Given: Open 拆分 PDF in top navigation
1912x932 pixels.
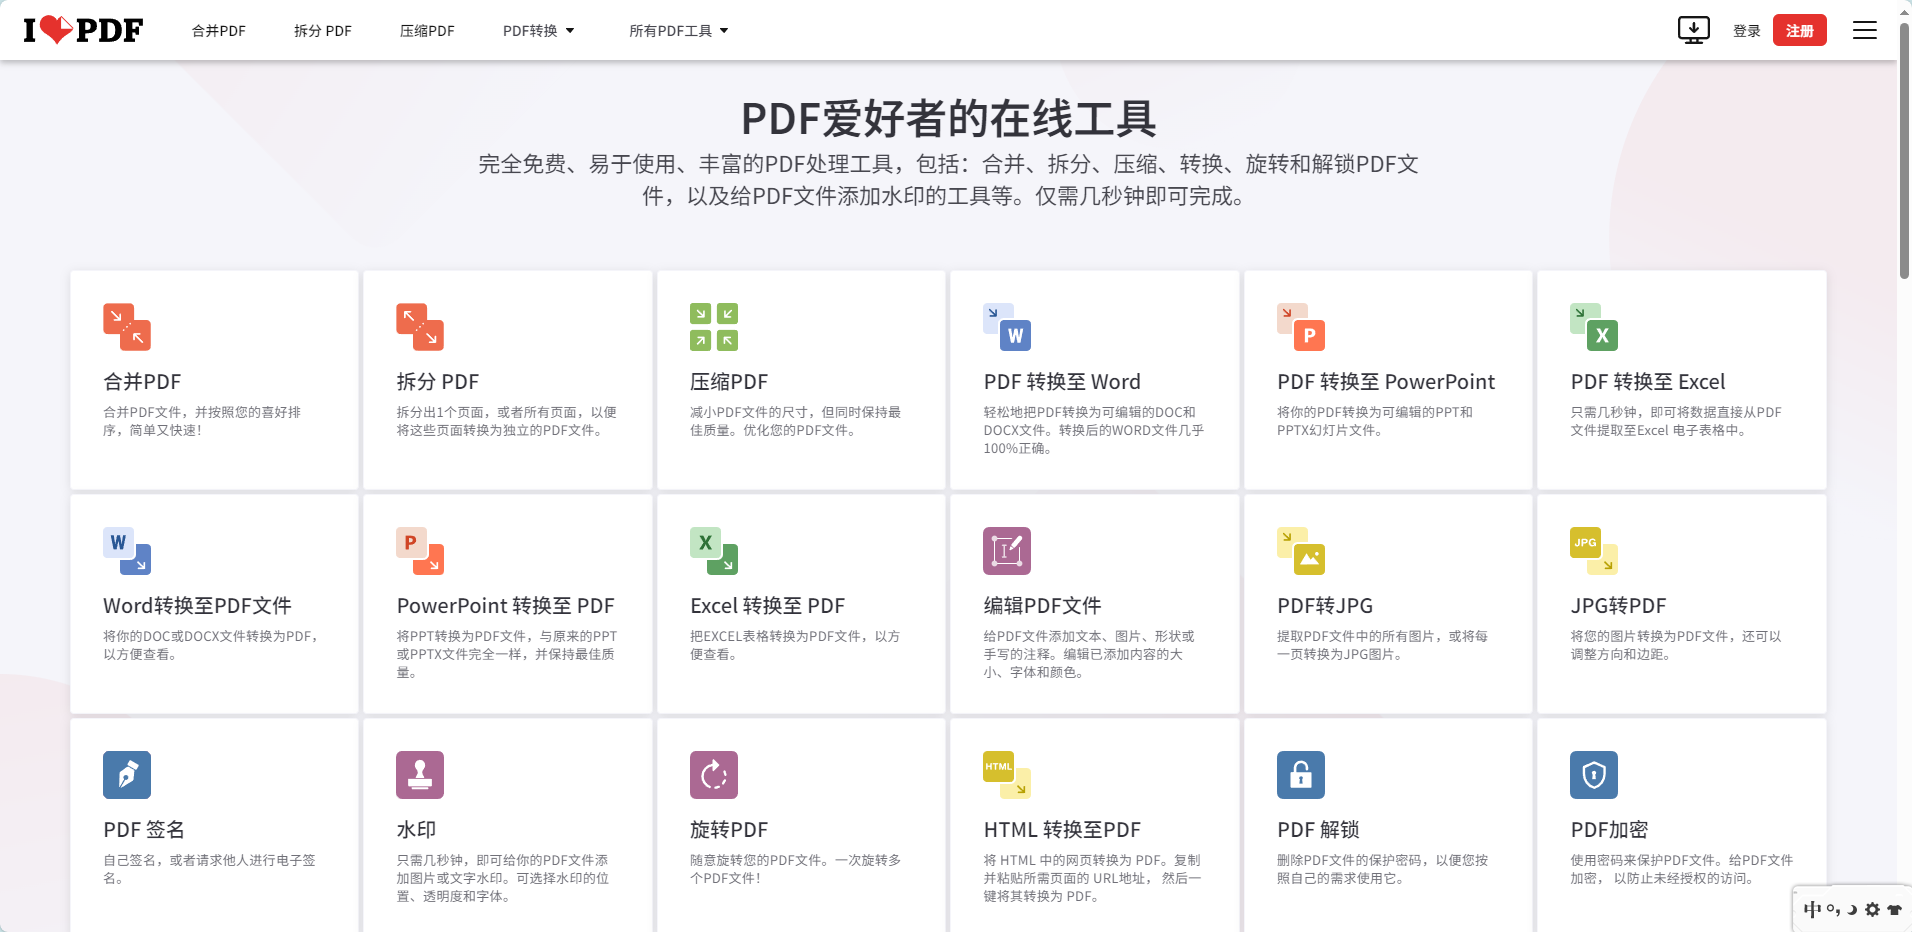Looking at the screenshot, I should pos(323,31).
